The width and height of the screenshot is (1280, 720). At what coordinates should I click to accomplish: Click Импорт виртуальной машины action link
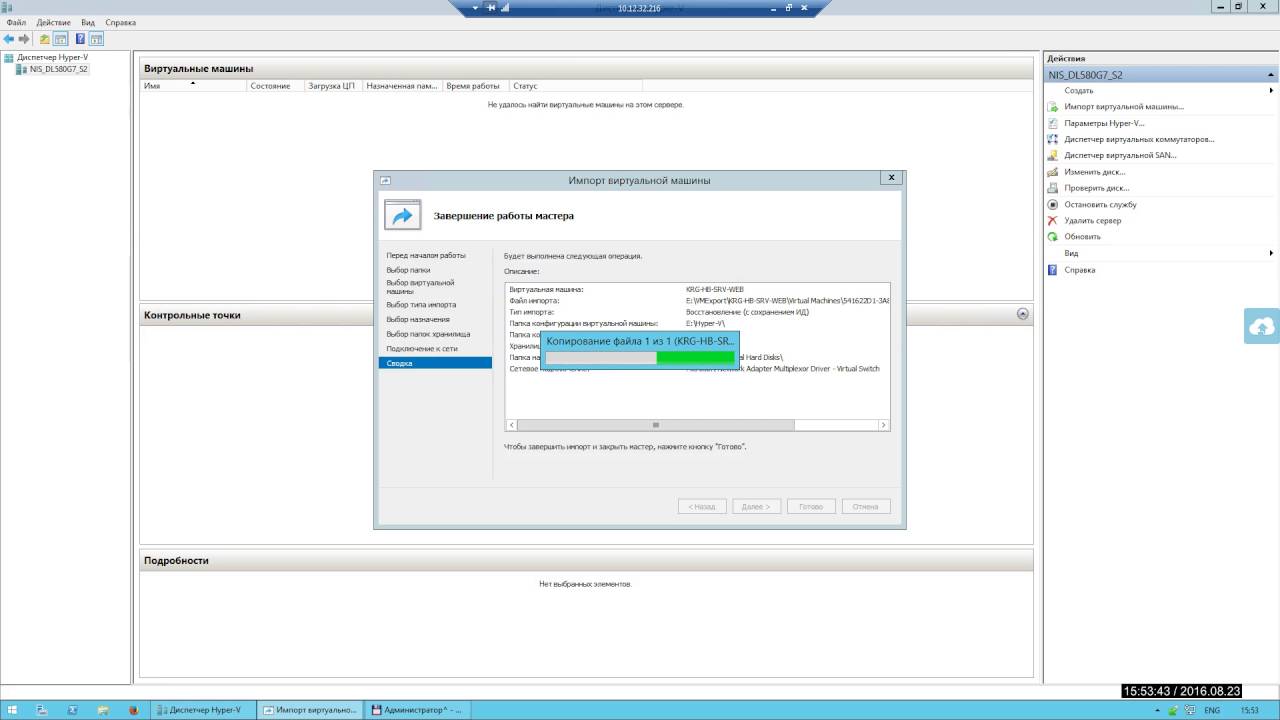click(1124, 106)
